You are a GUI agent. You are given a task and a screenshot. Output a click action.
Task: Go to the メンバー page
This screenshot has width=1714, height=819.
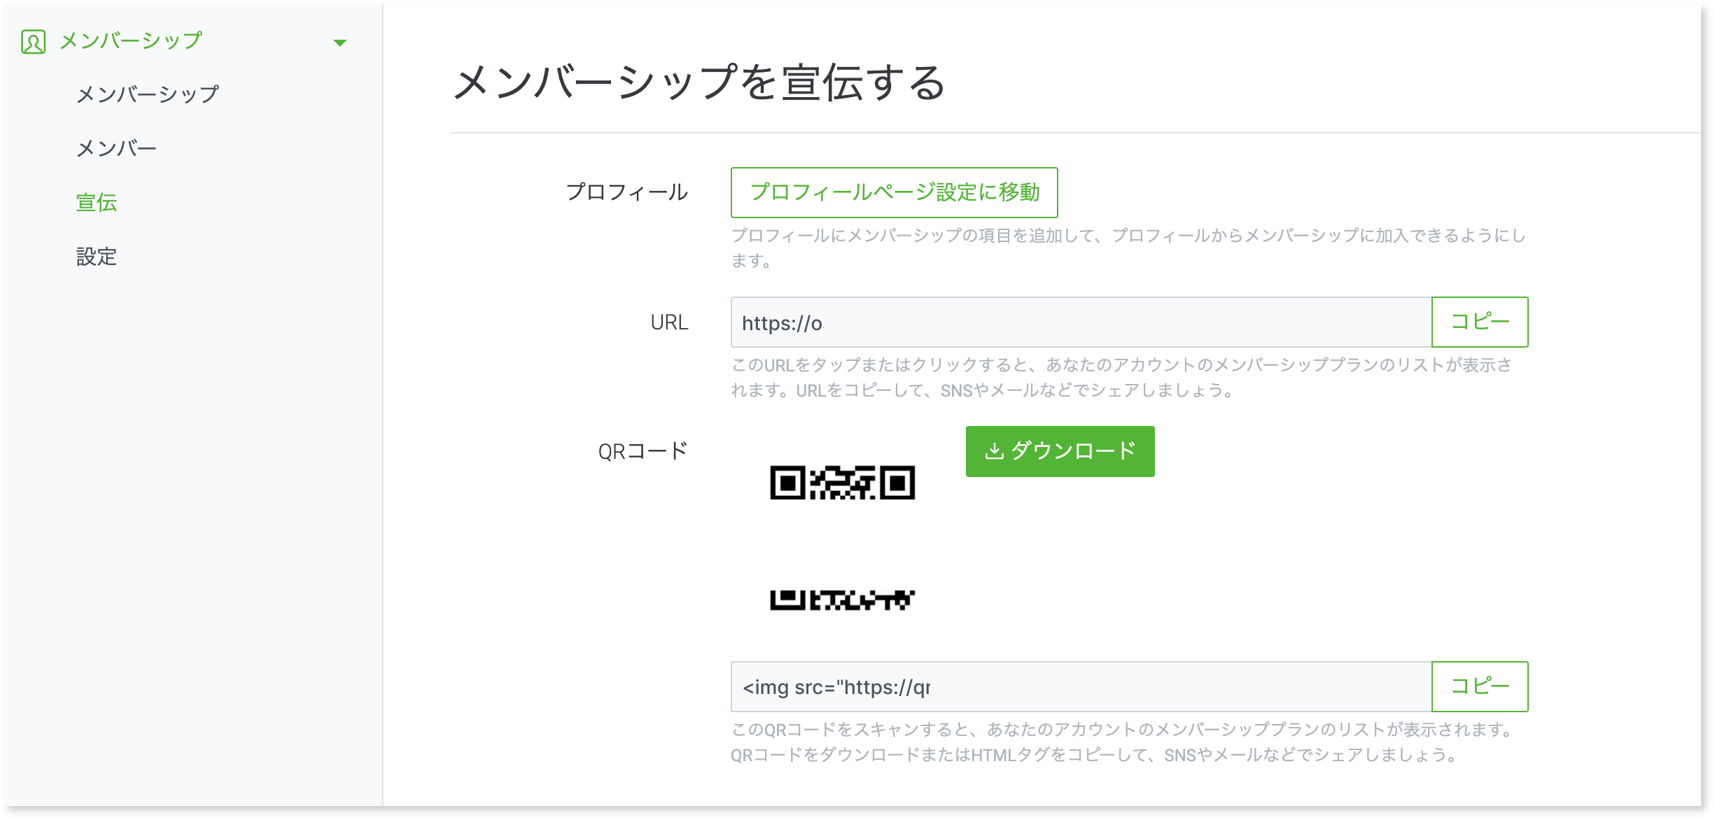tap(116, 148)
